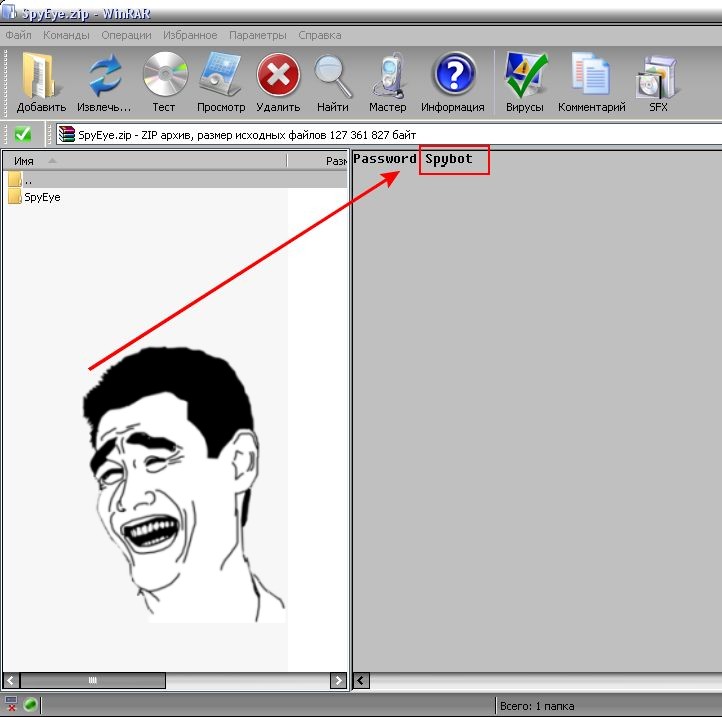Show archive Информация (Info)
The width and height of the screenshot is (722, 717).
[x=454, y=74]
